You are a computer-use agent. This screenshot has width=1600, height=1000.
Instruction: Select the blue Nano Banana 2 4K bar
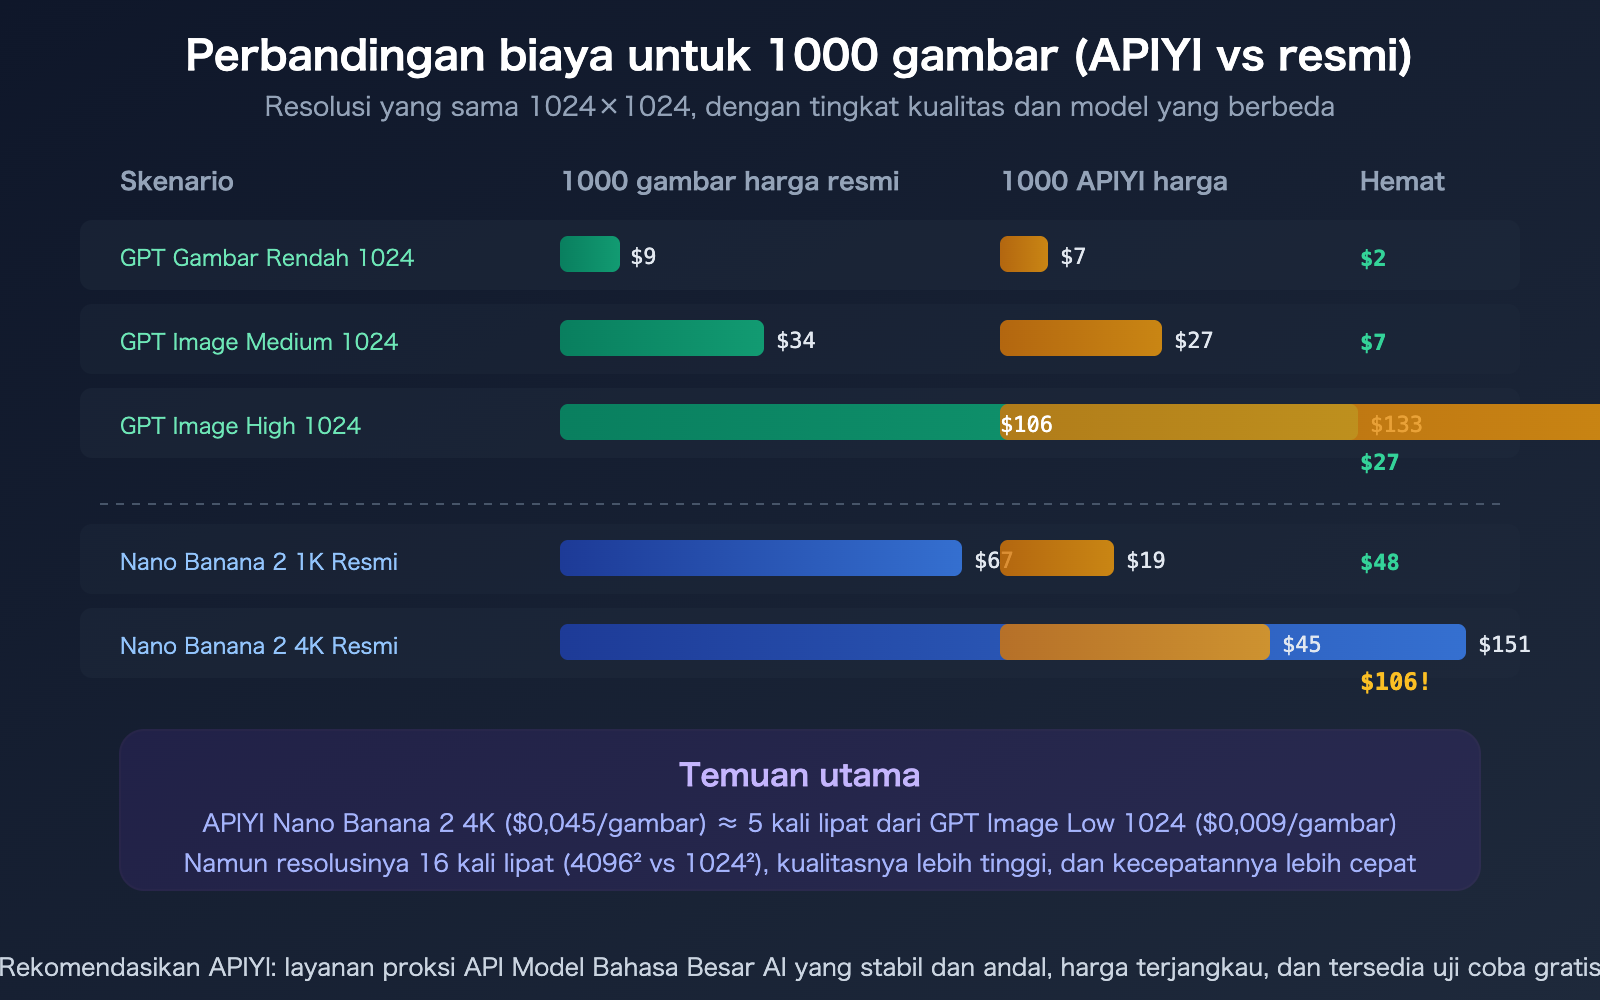click(780, 643)
